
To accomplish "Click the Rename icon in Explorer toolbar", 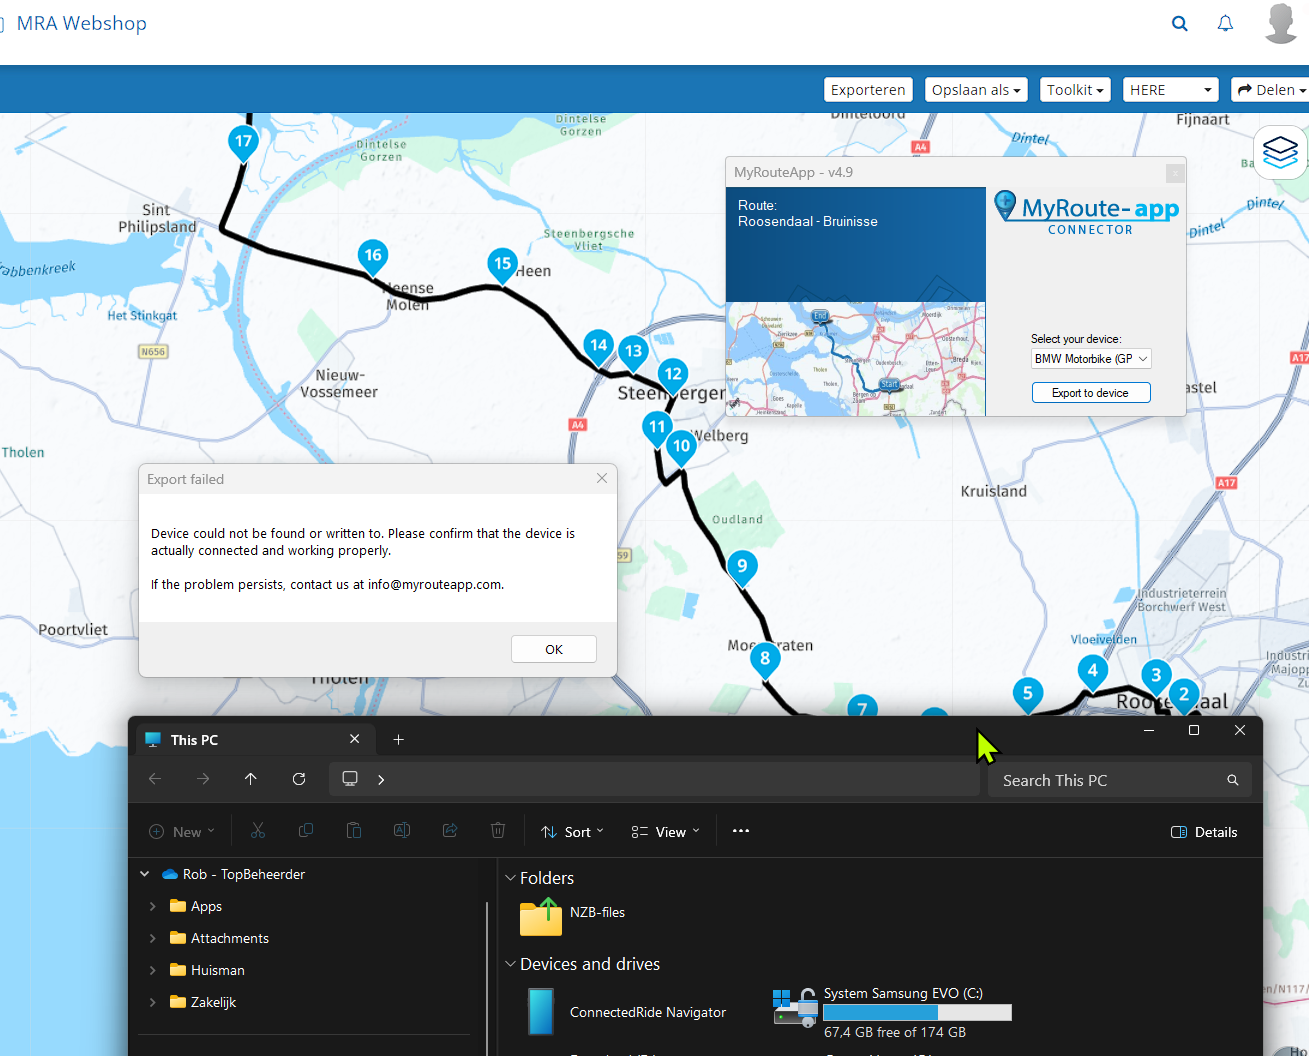I will [x=402, y=831].
